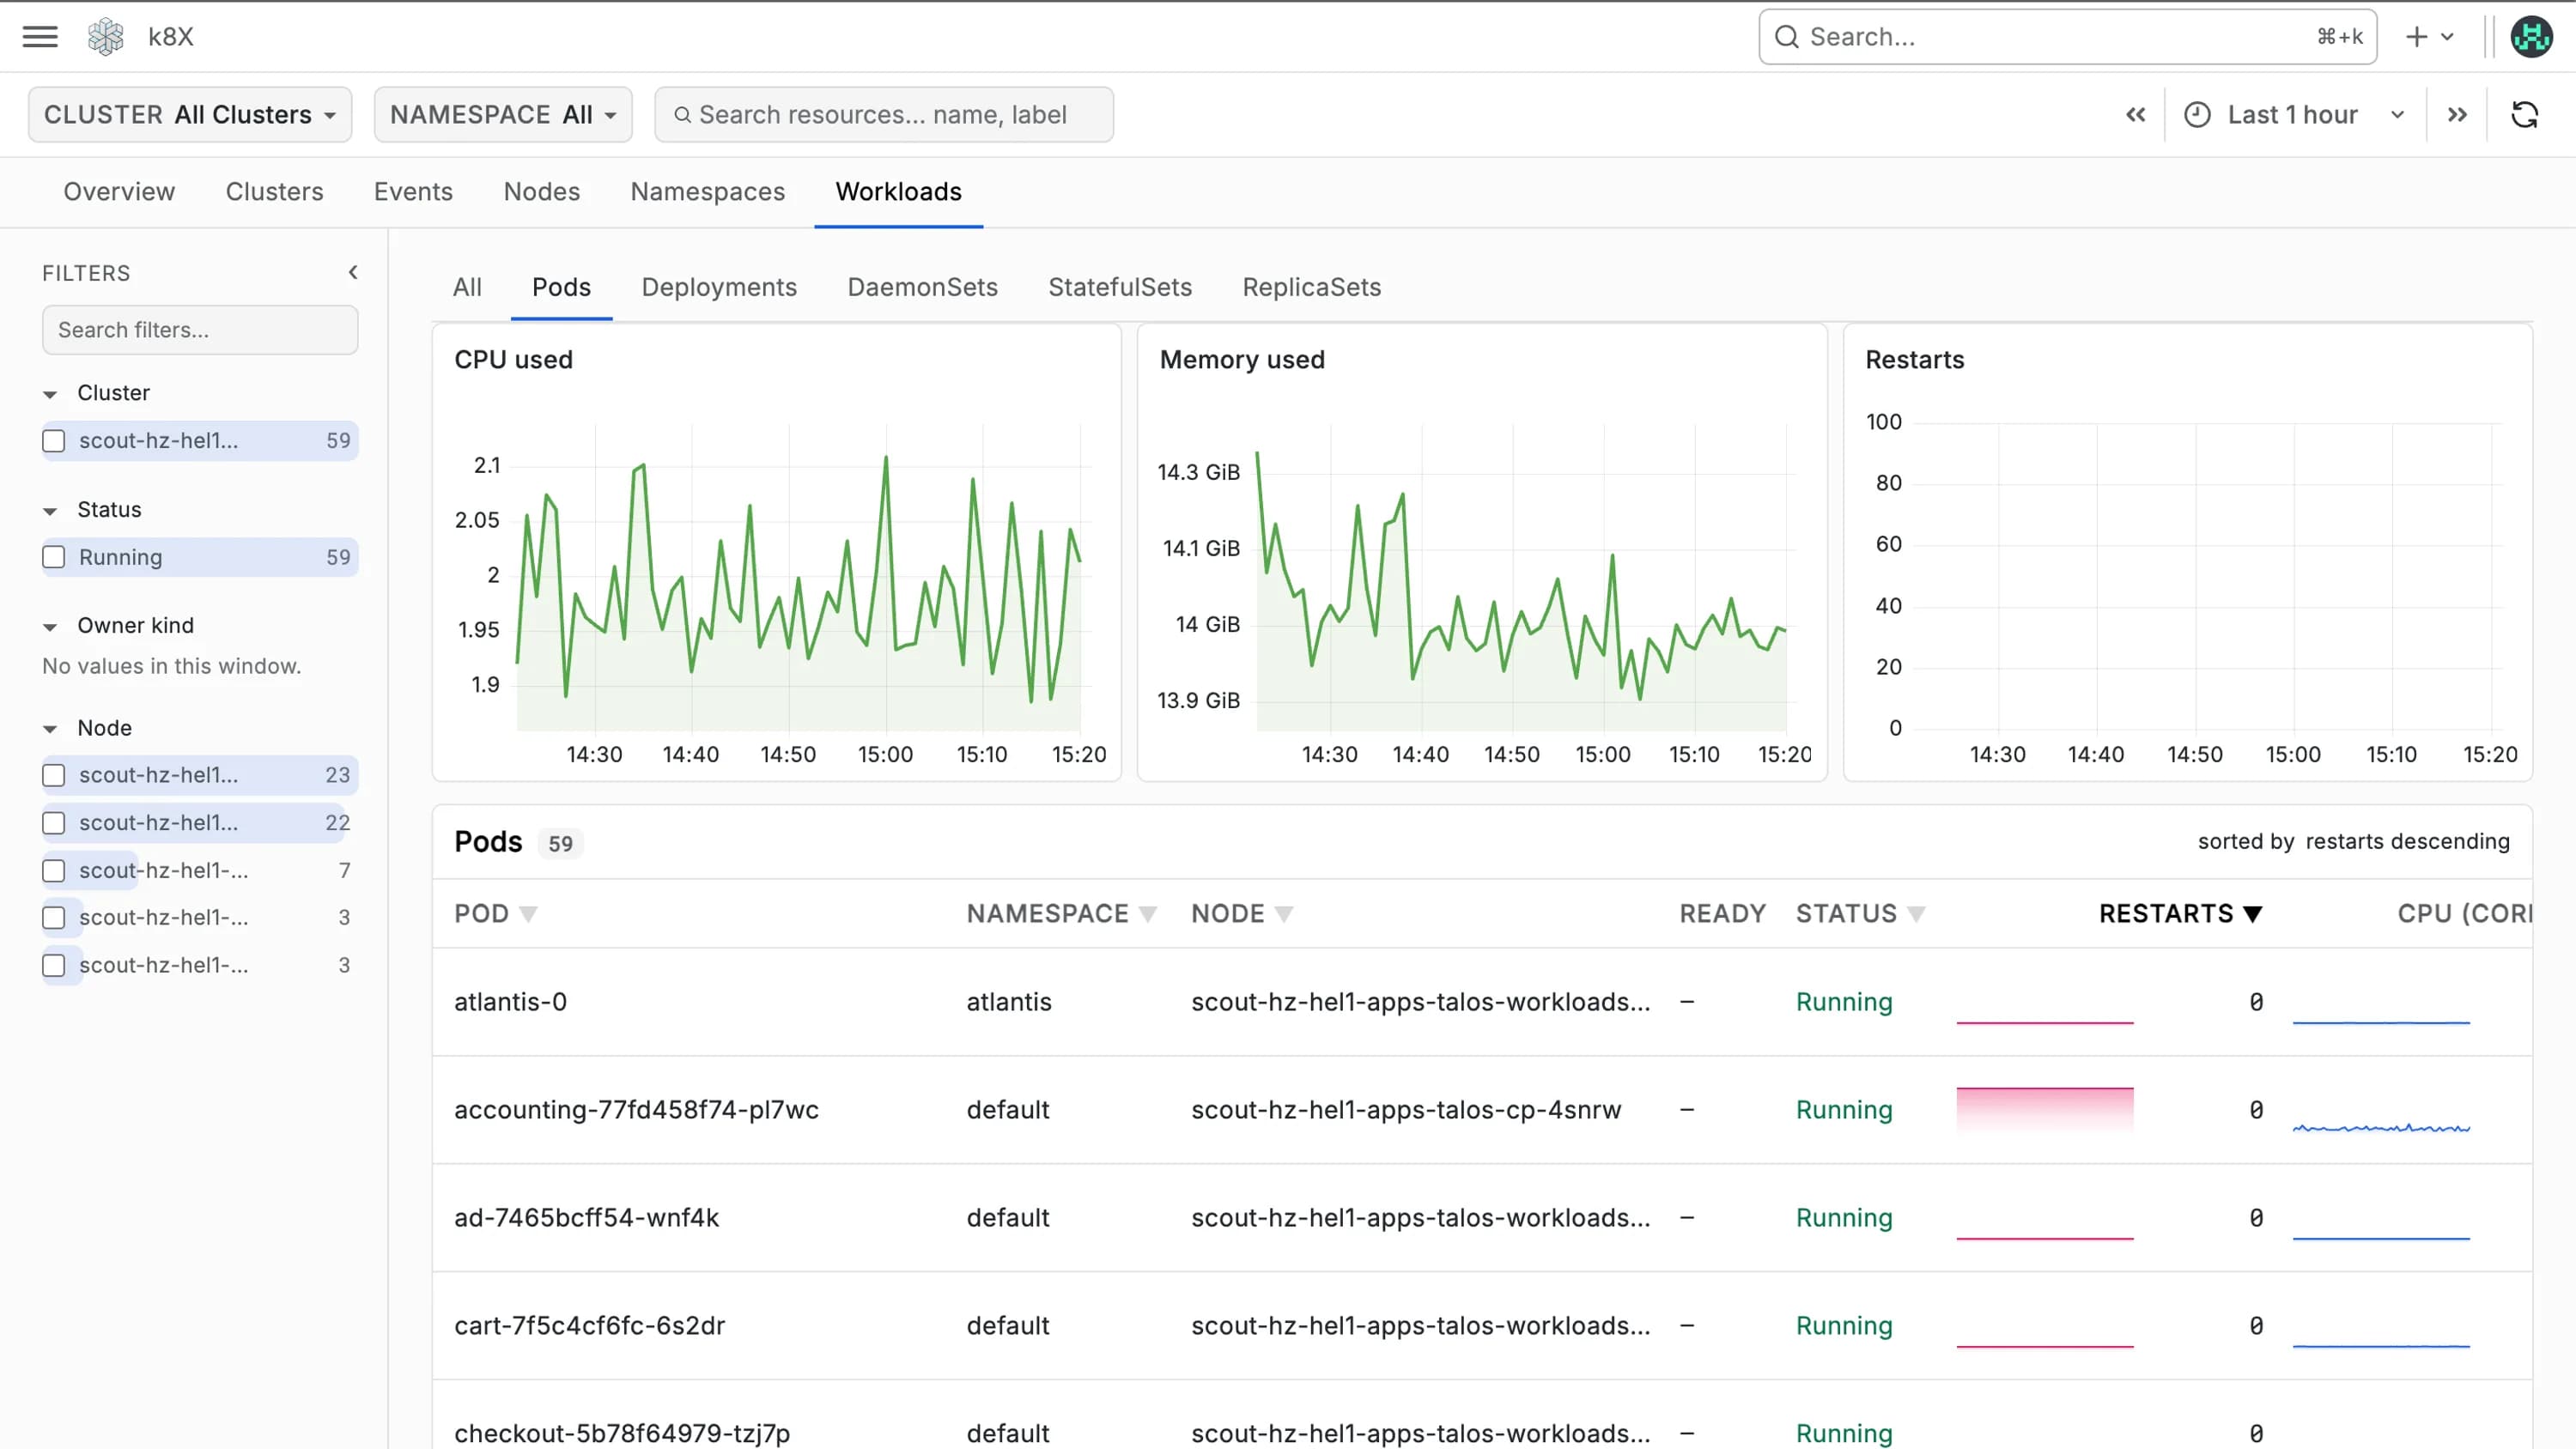
Task: Open the Deployments sub-tab
Action: click(719, 288)
